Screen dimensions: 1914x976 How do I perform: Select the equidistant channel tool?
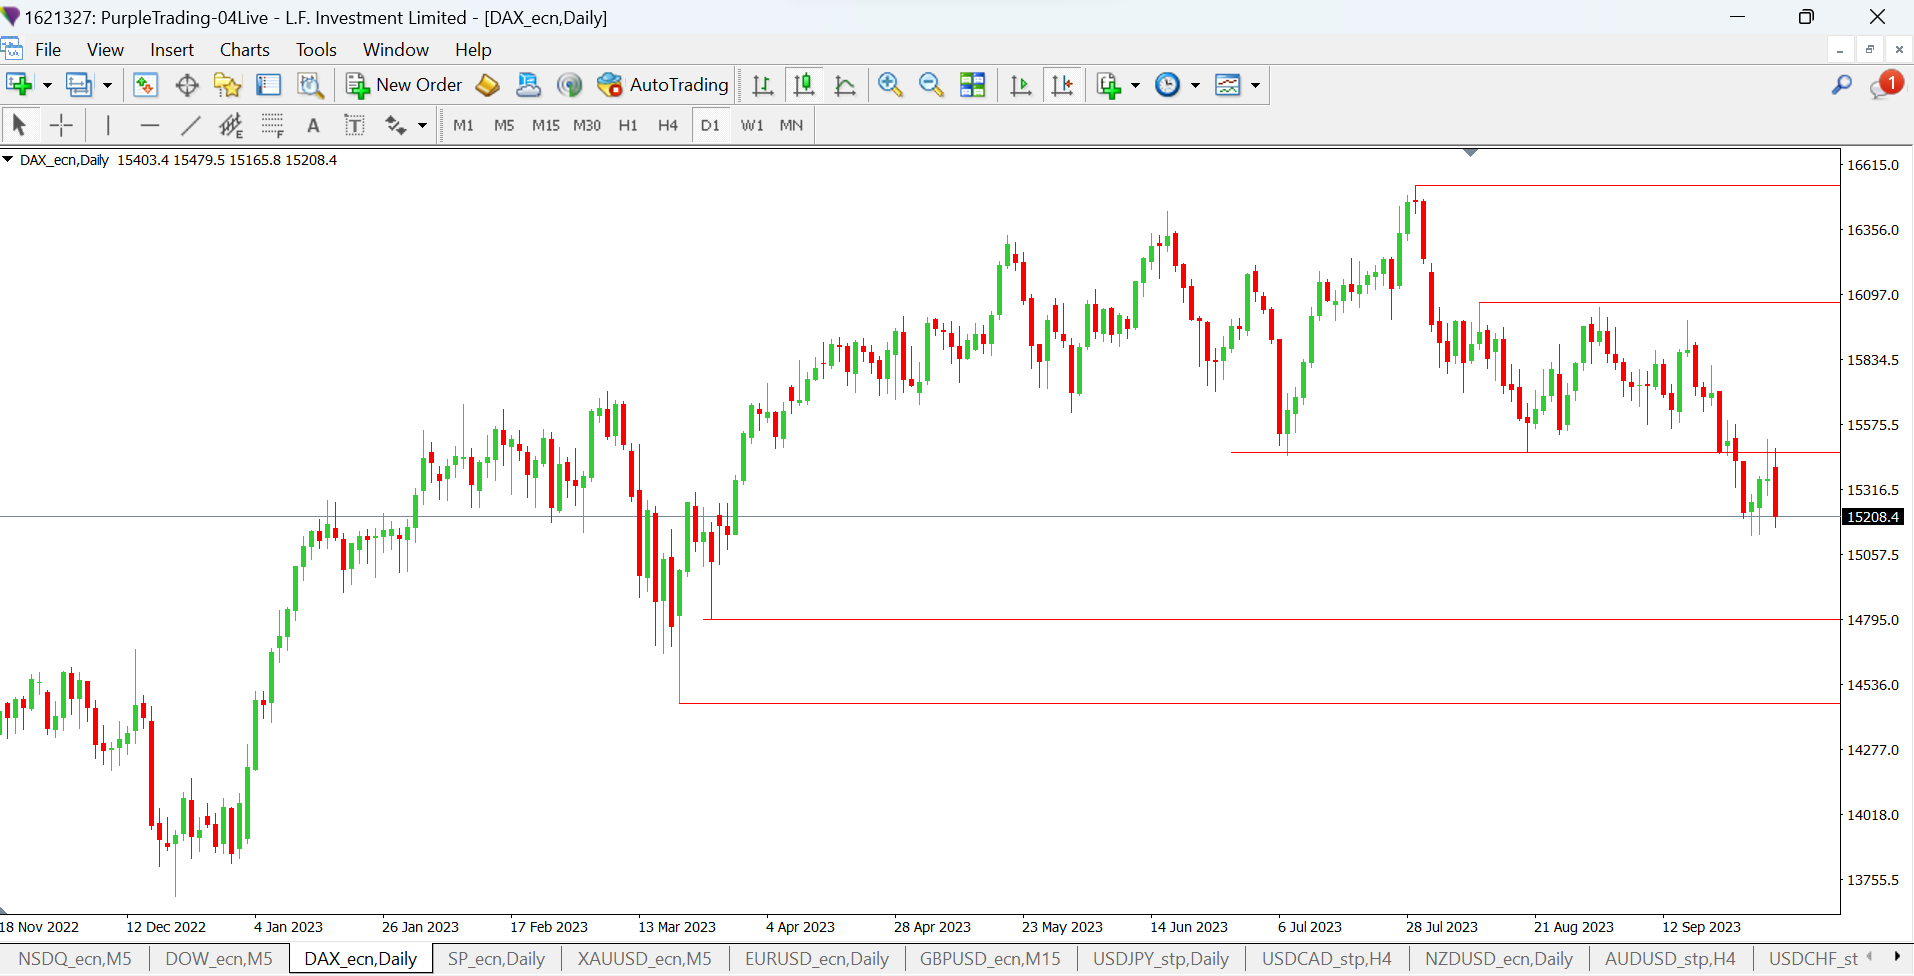coord(231,125)
